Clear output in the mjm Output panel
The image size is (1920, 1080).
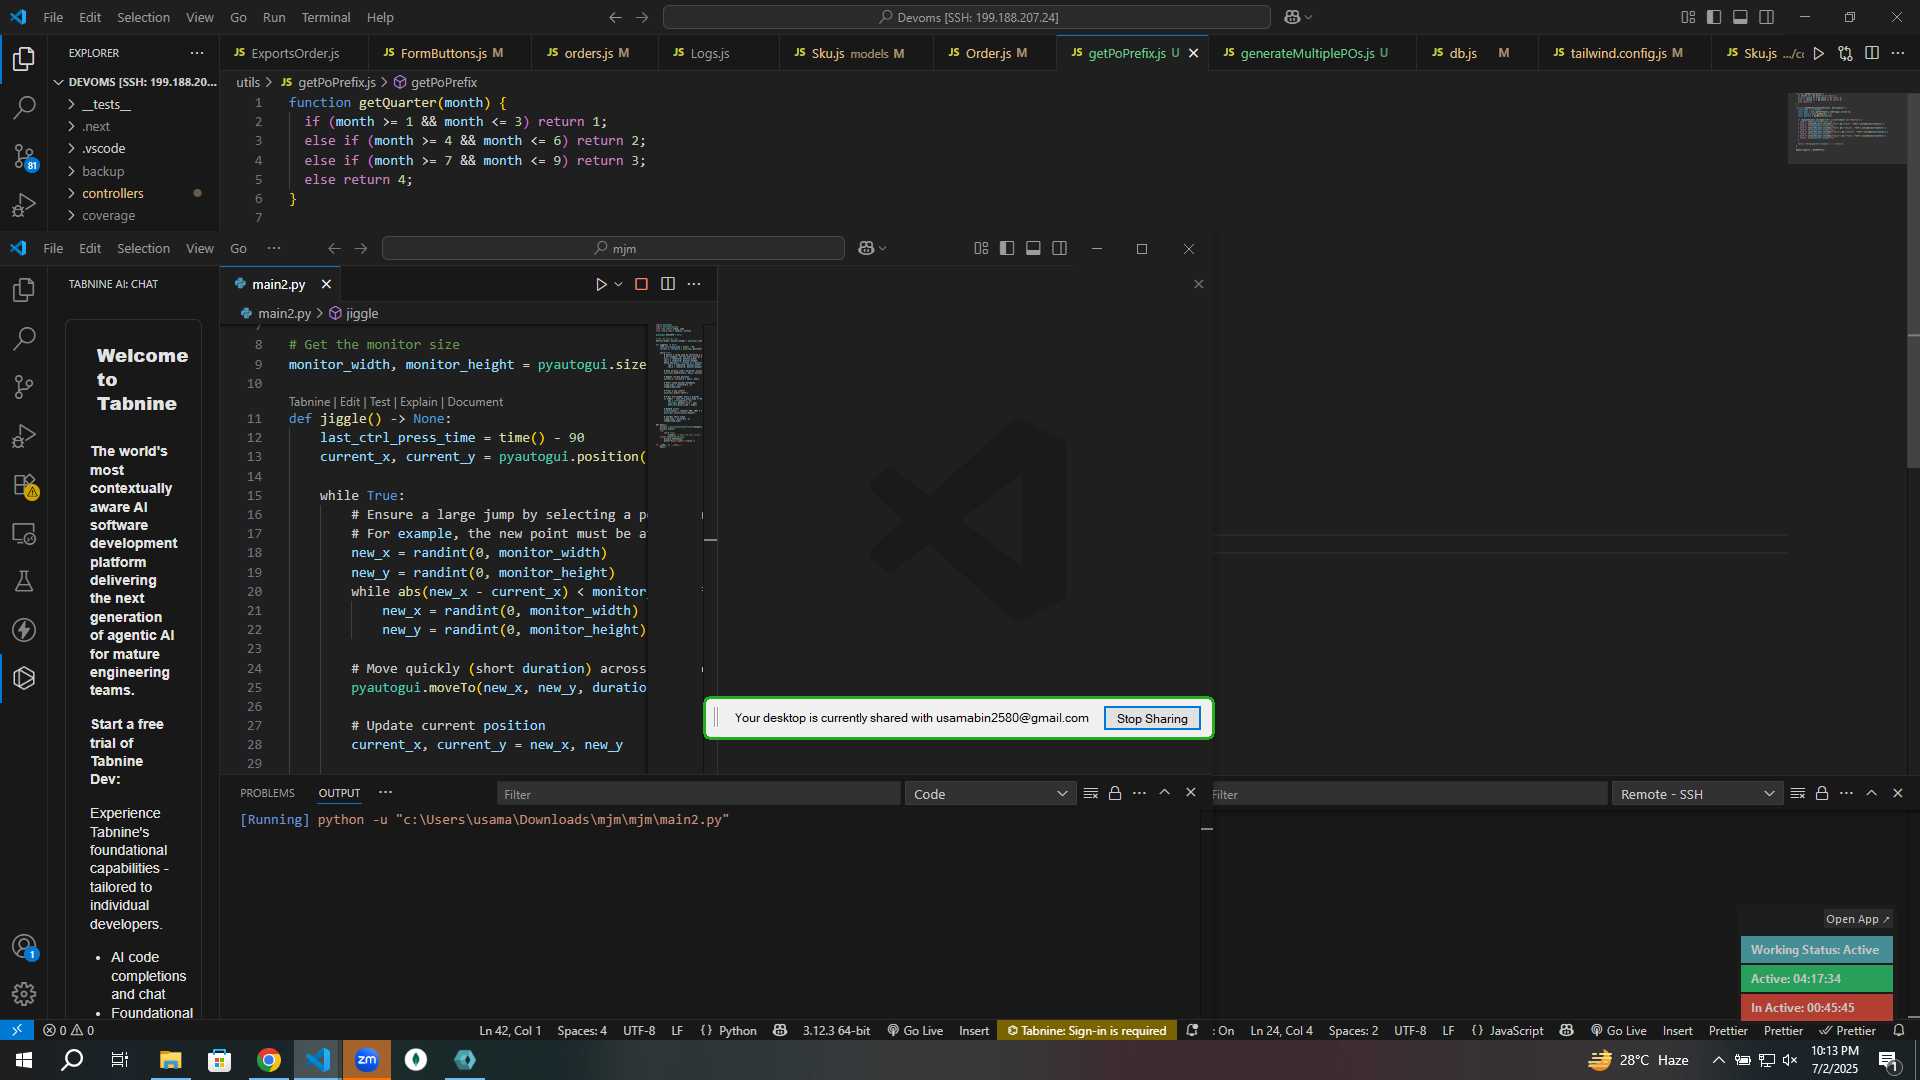pos(1090,793)
